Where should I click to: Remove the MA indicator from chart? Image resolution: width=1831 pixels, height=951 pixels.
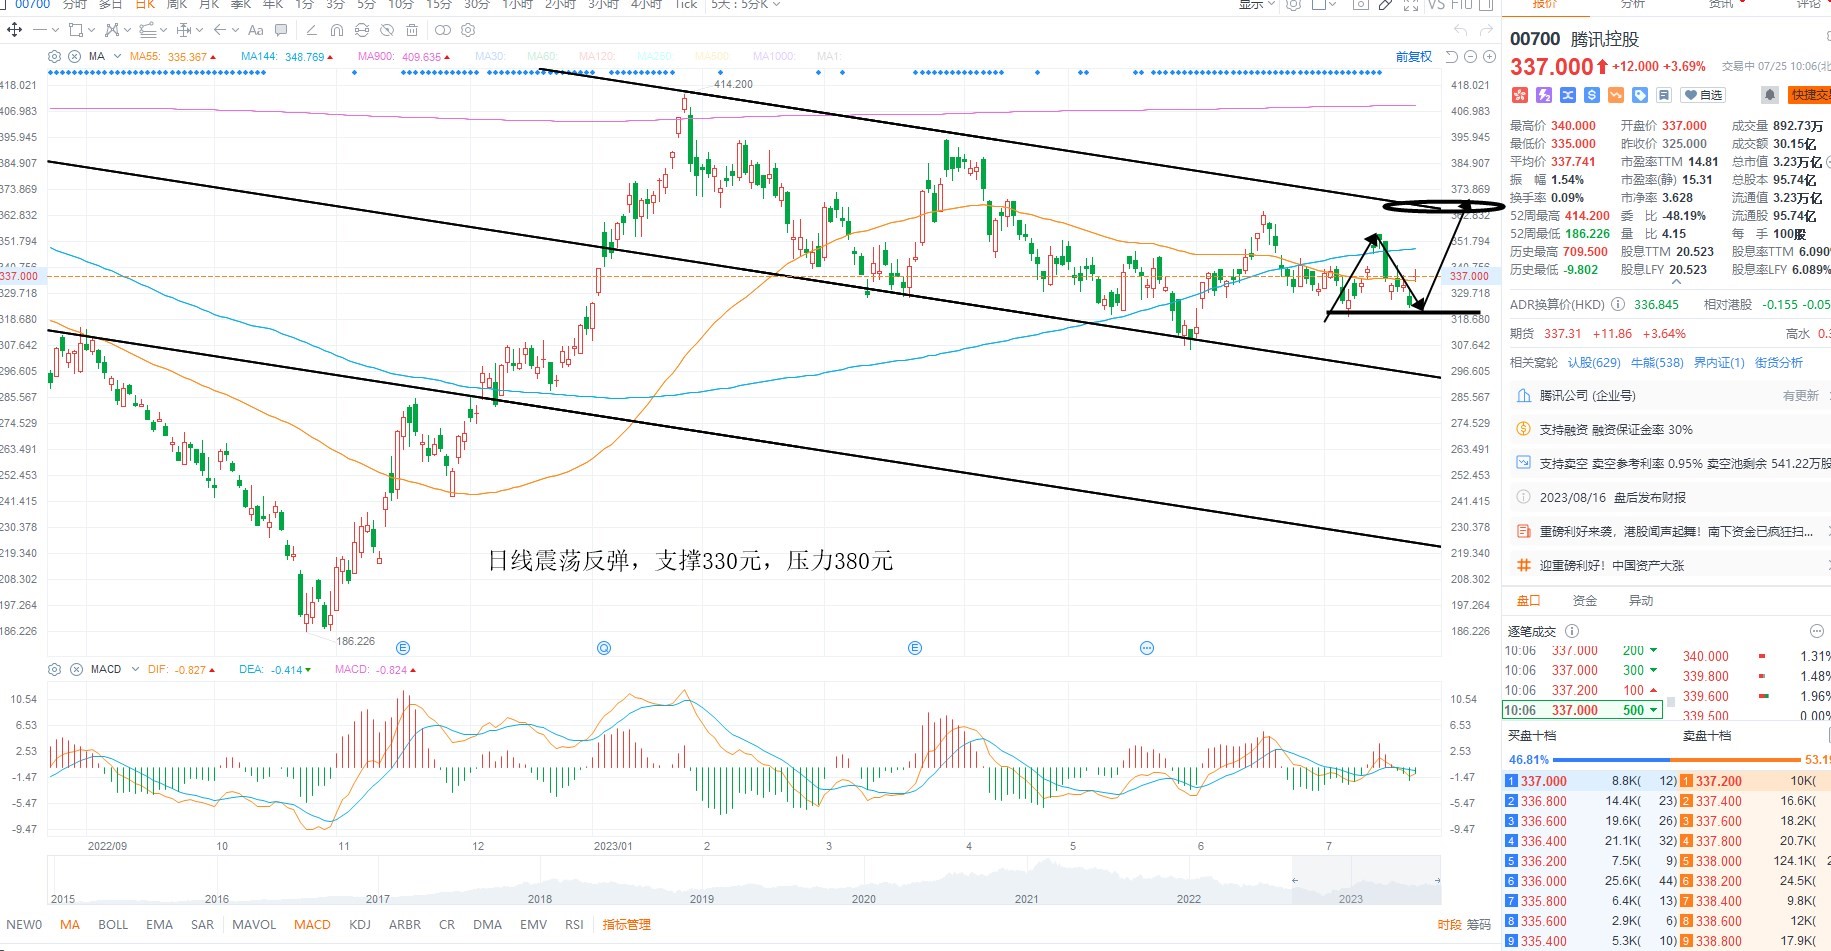tap(75, 56)
